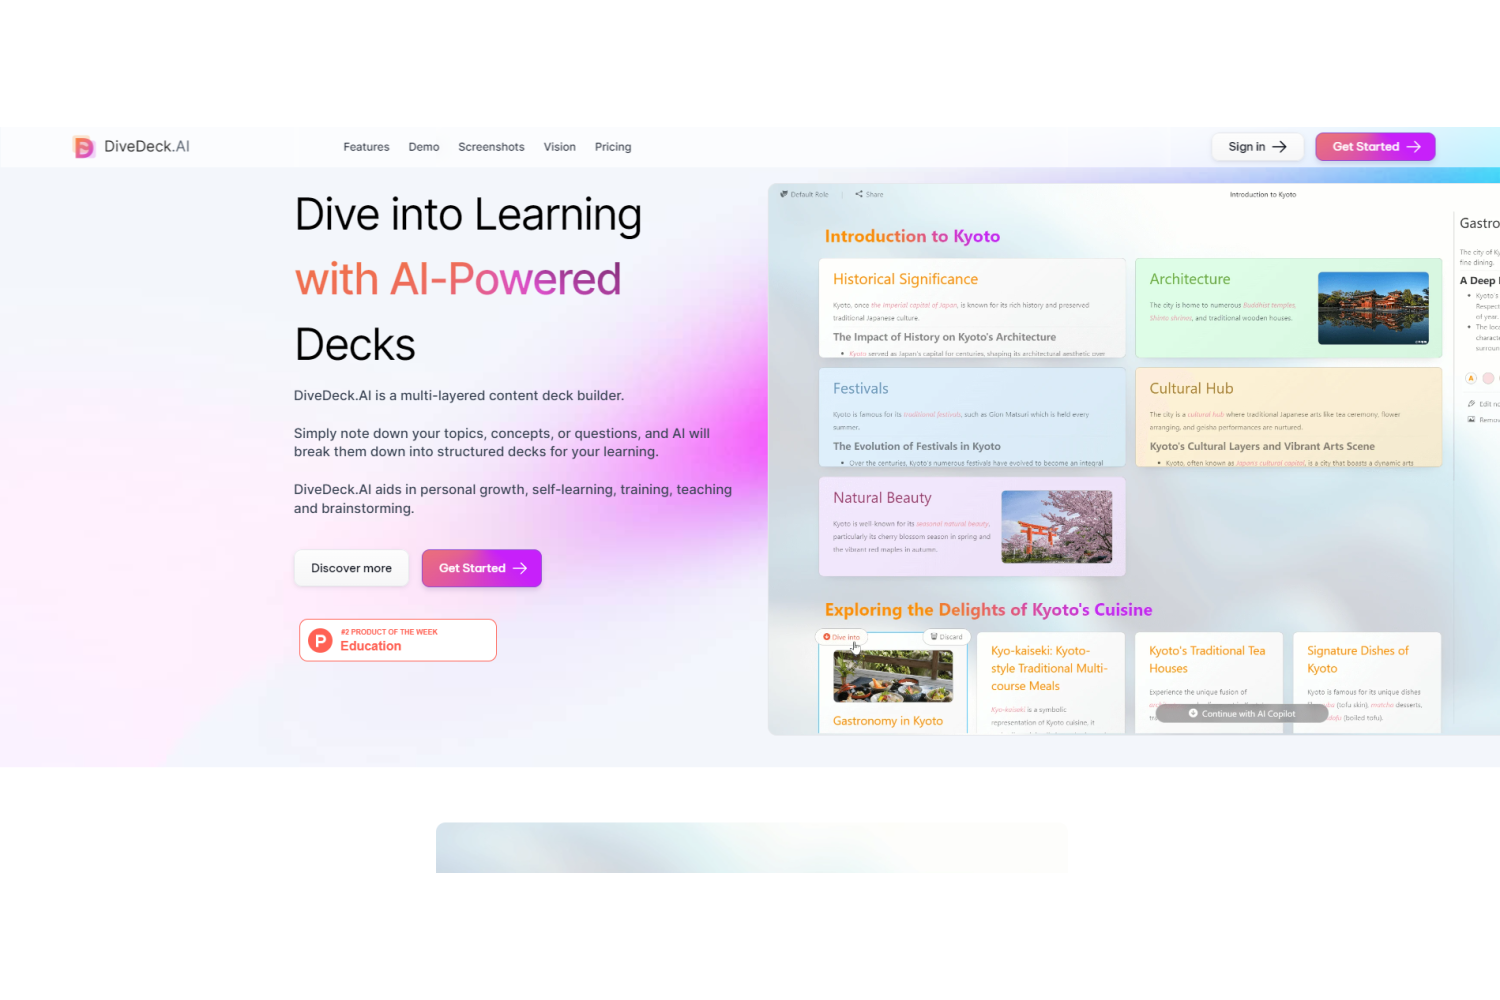
Task: Click the Edit pencil icon in side panel
Action: point(1471,404)
